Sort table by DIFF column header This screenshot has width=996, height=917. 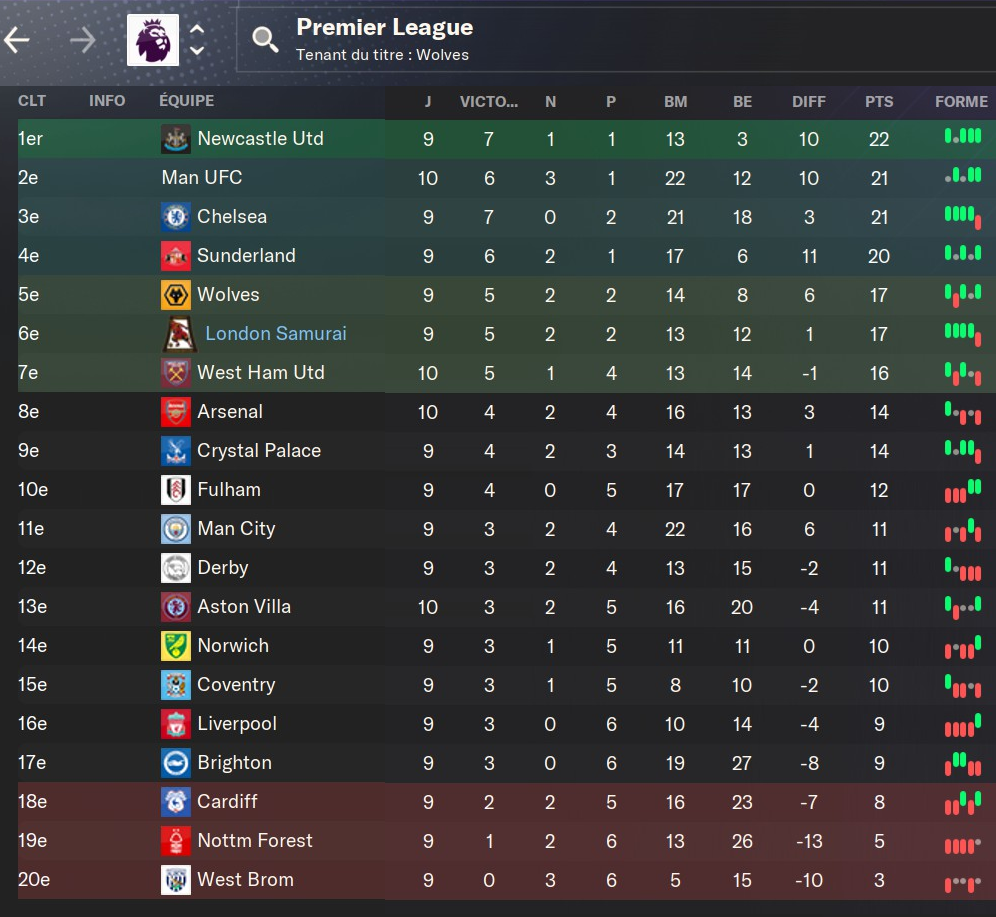pyautogui.click(x=809, y=102)
